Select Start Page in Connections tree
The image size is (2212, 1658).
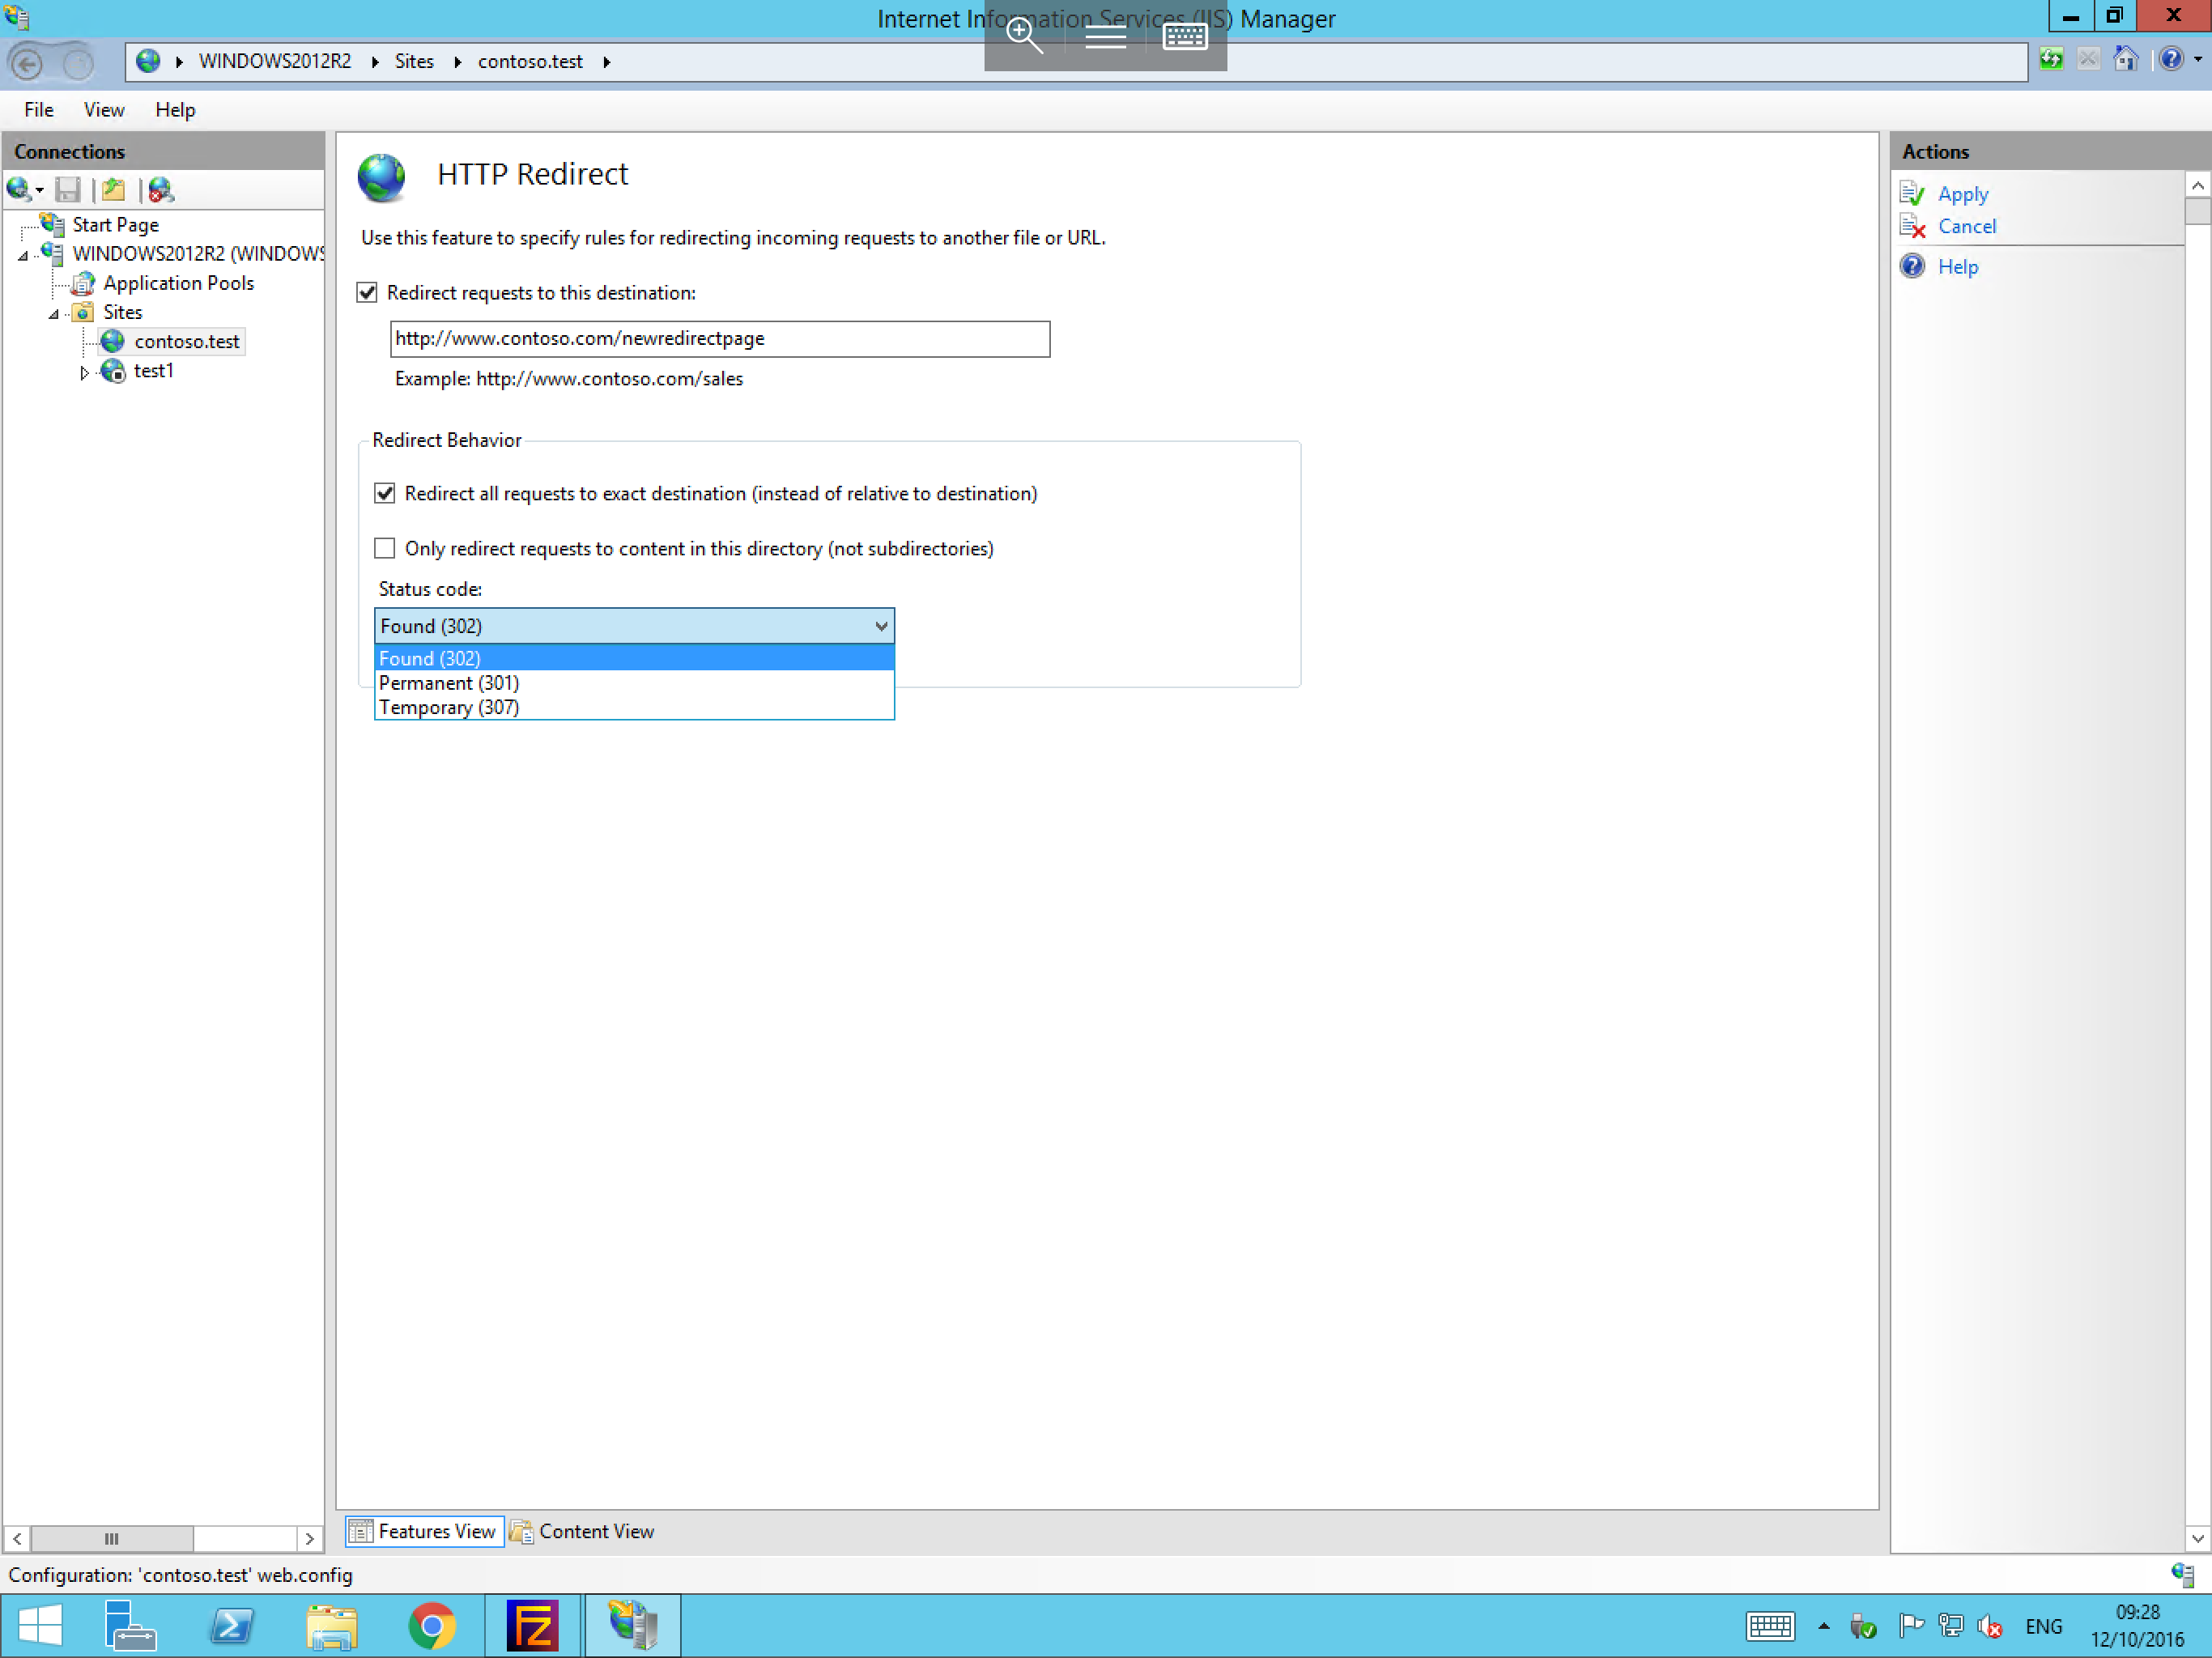point(116,225)
